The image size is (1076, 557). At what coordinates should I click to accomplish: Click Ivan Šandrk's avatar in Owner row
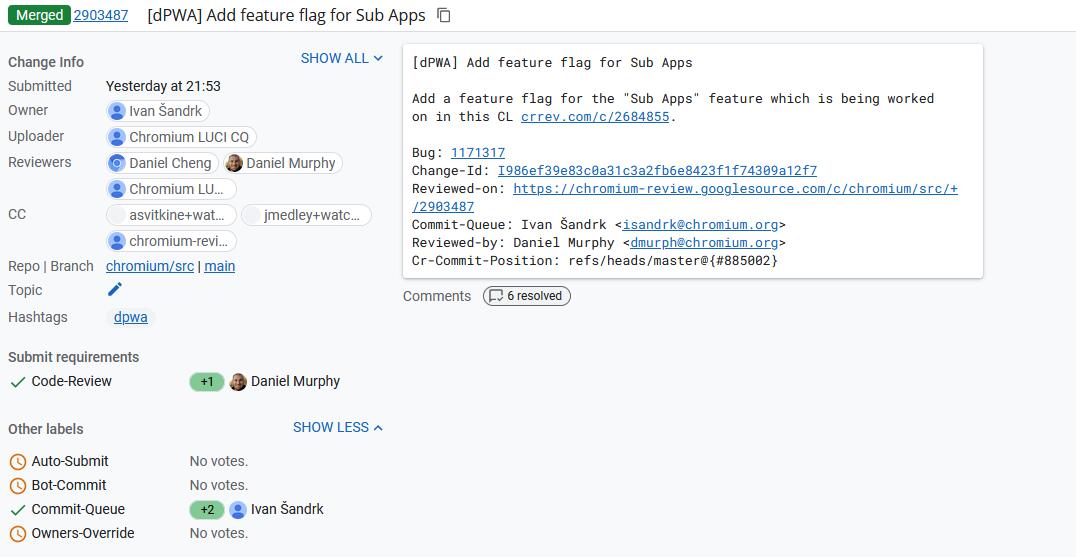117,111
